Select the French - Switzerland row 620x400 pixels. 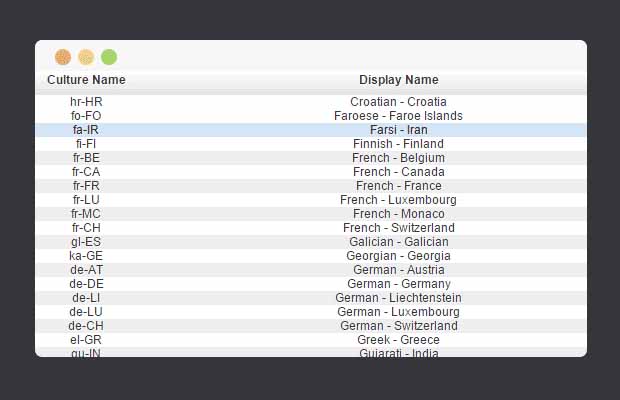(311, 228)
